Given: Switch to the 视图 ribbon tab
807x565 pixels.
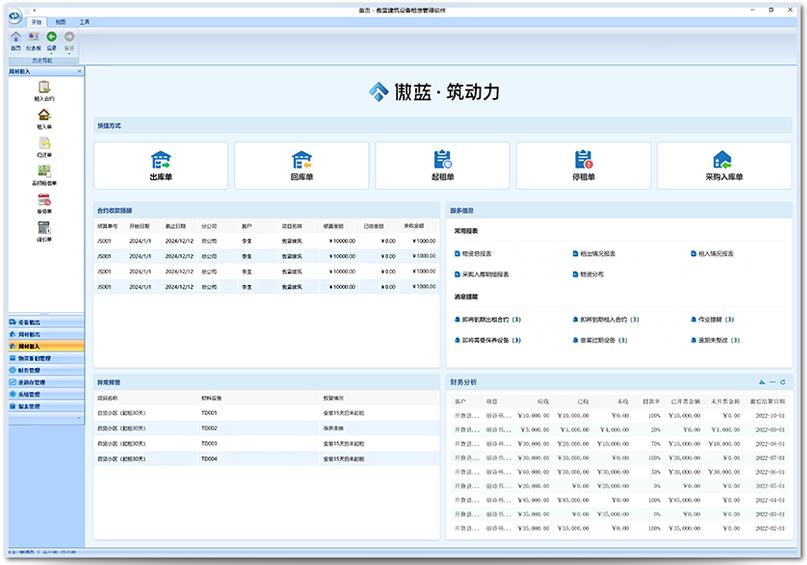Looking at the screenshot, I should (x=61, y=21).
